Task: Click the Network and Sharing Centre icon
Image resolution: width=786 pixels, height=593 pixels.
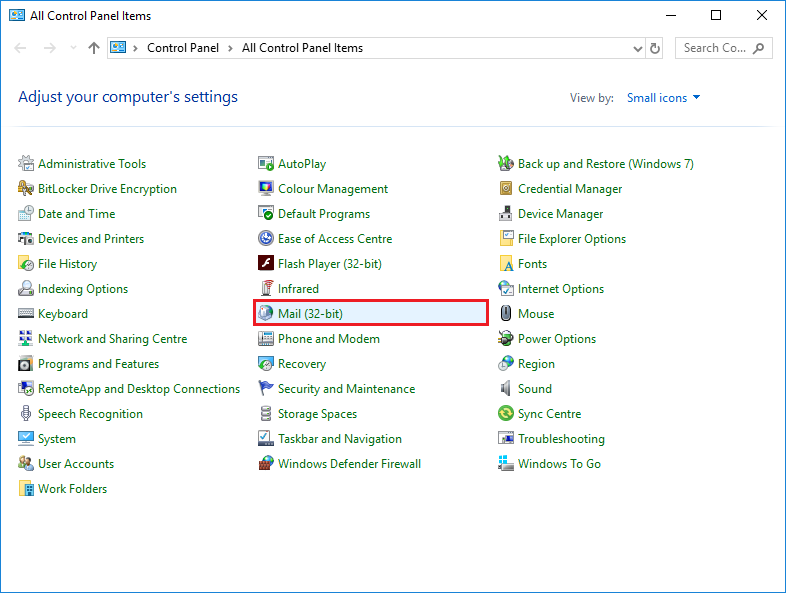Action: click(26, 339)
